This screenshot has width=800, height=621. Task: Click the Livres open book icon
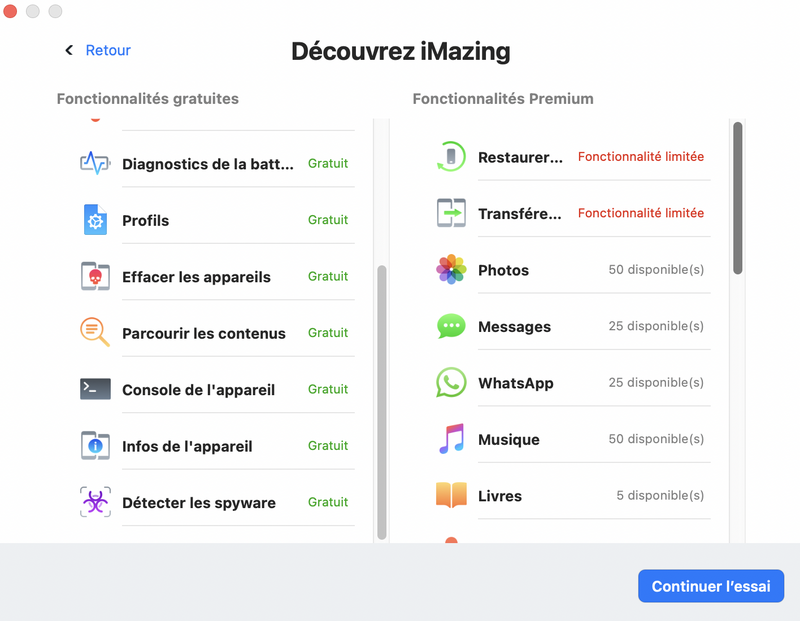pyautogui.click(x=451, y=495)
